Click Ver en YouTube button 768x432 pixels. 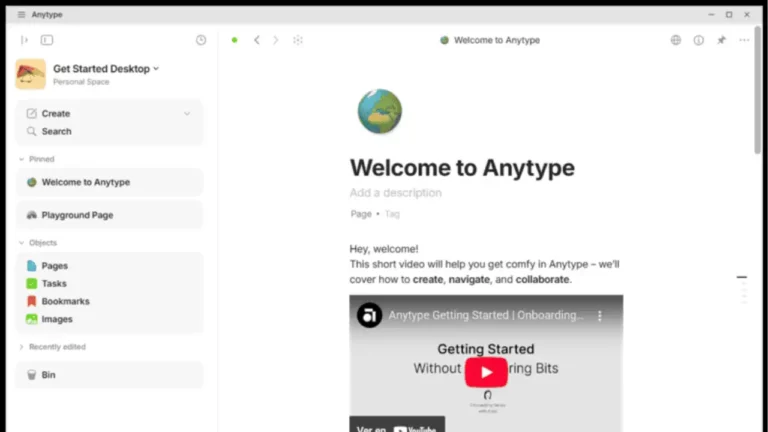click(397, 425)
